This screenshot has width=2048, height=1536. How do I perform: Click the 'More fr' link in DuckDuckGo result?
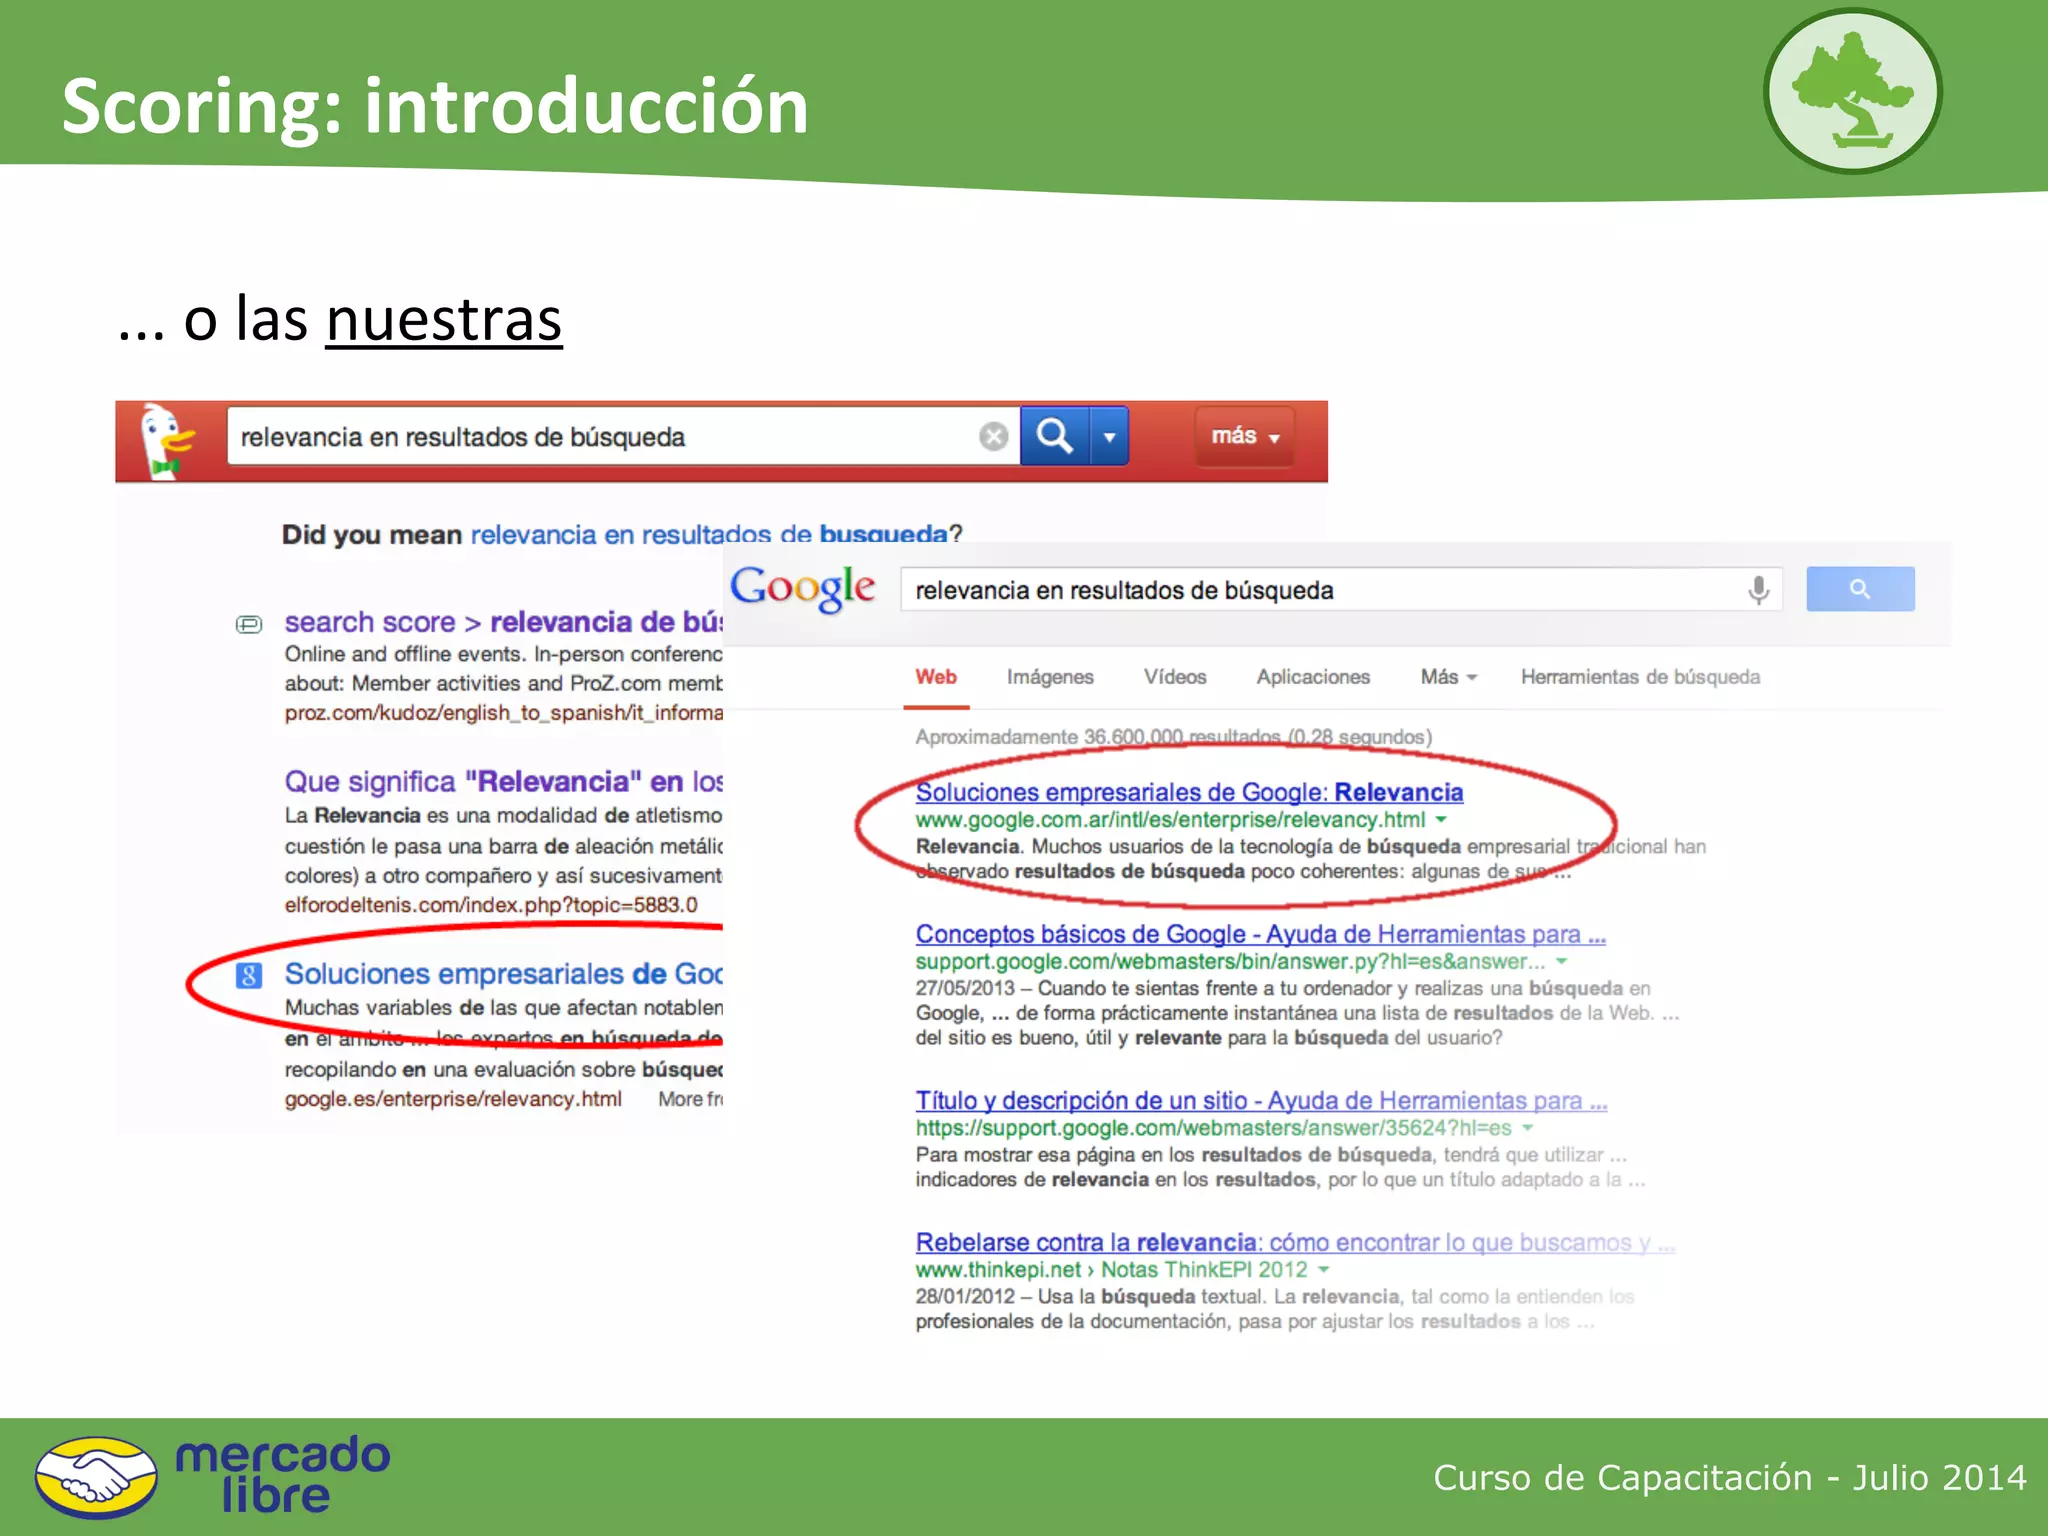tap(690, 1099)
